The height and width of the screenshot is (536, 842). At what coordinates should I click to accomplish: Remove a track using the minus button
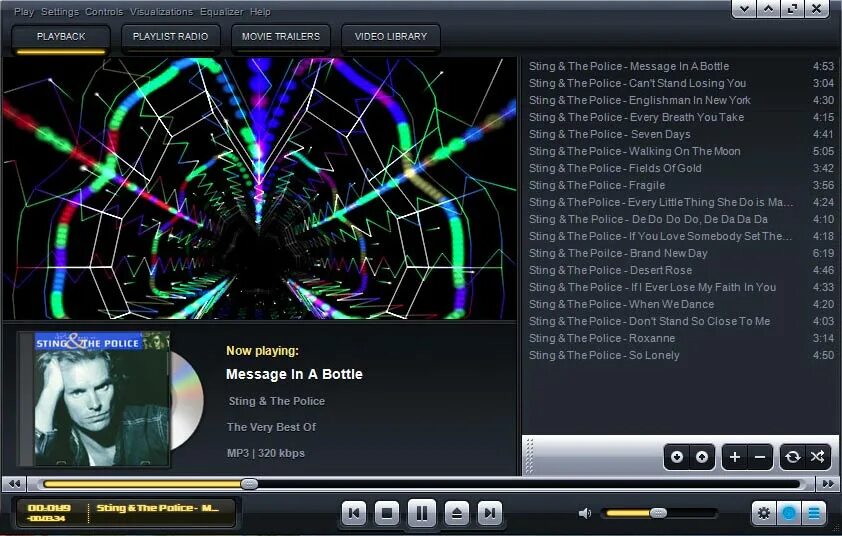760,457
